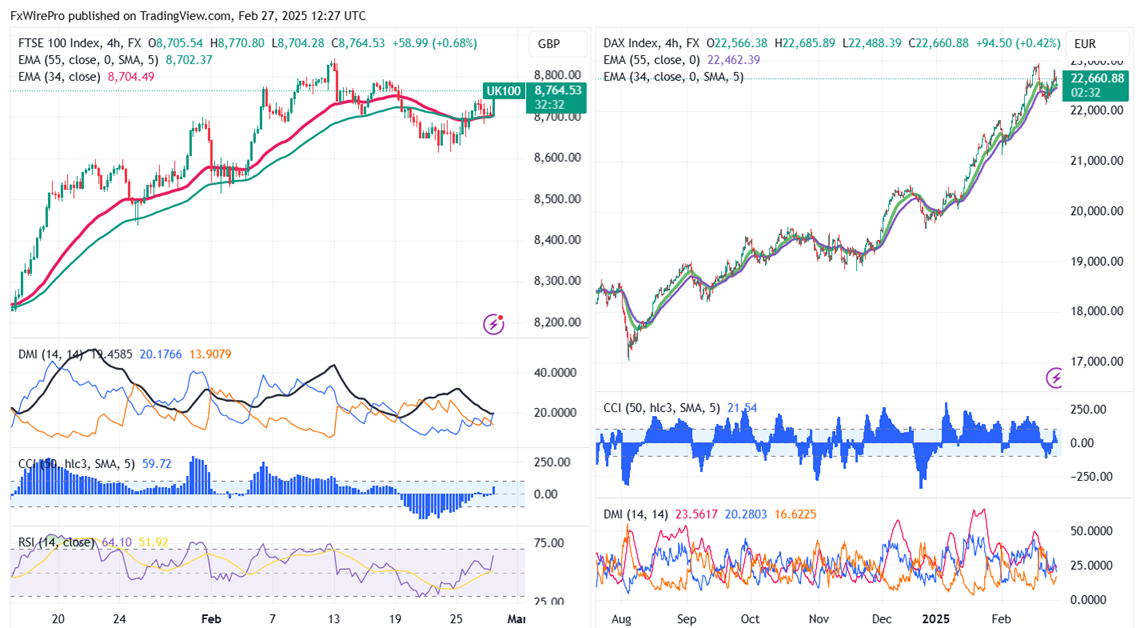This screenshot has height=628, width=1136.
Task: Click the Feb label on FTSE time axis
Action: (x=209, y=619)
